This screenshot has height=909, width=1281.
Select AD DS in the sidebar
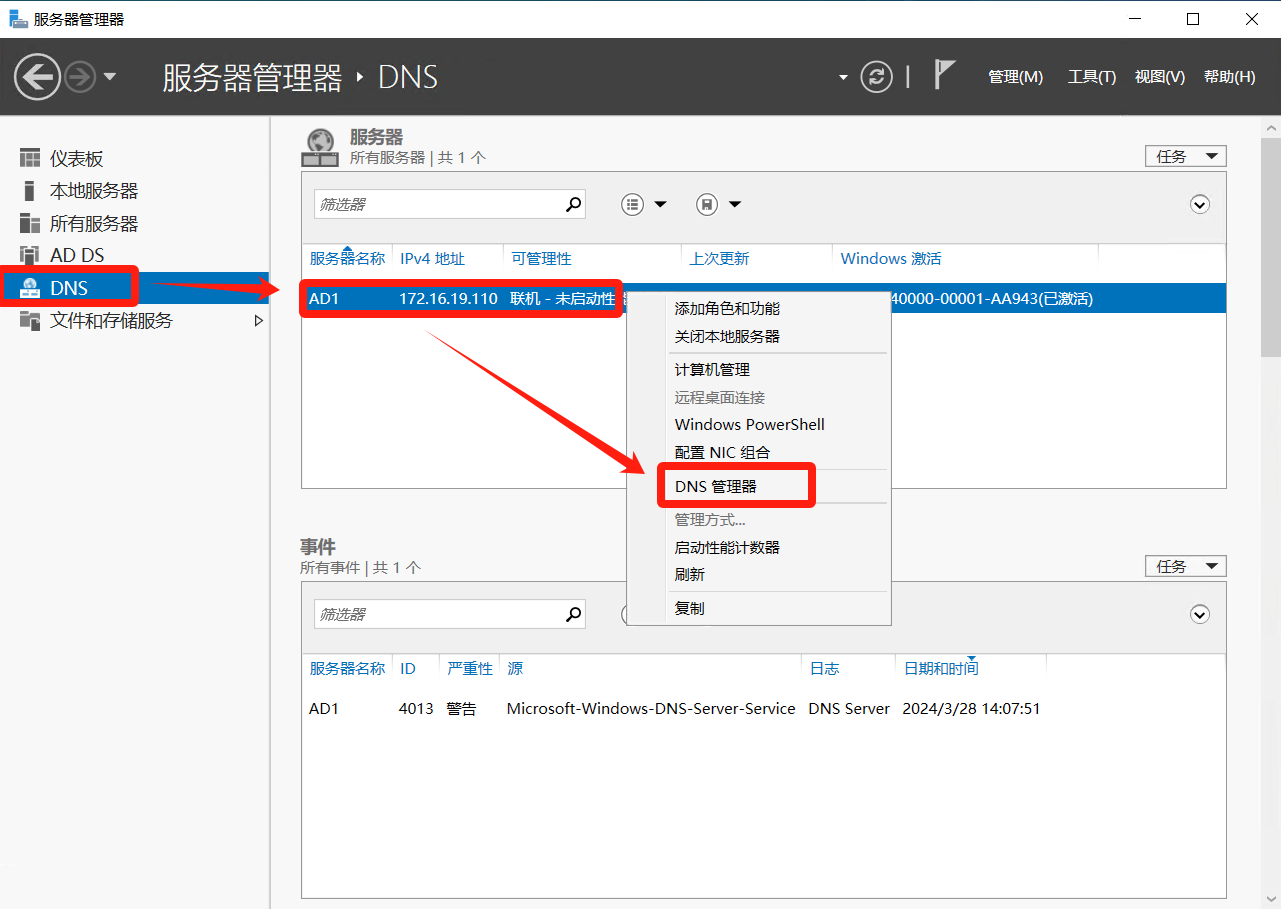(77, 255)
